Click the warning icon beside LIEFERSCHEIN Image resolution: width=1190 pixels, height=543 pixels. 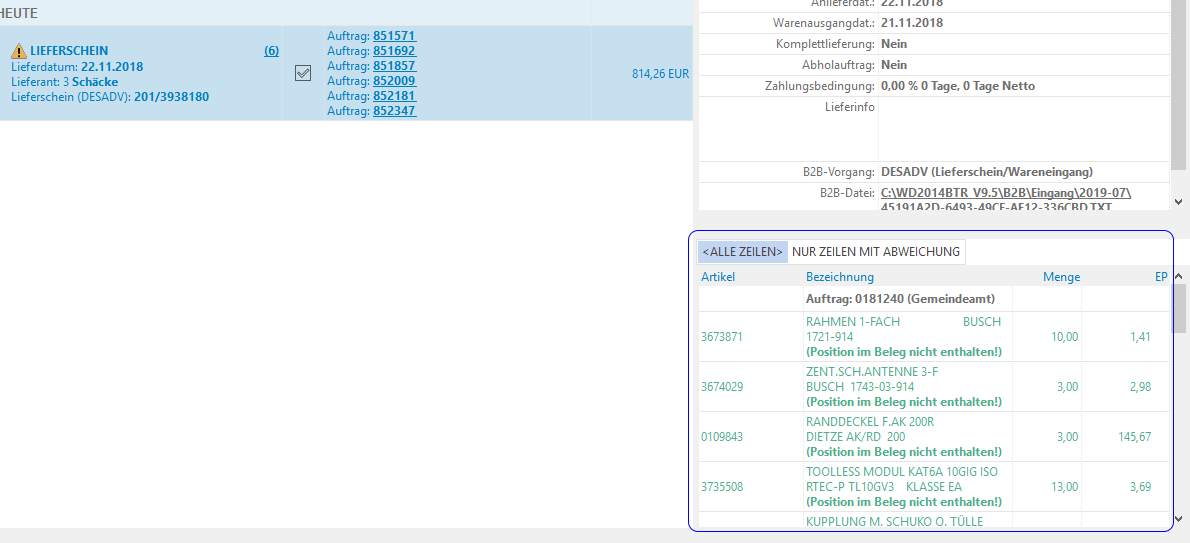tap(18, 51)
